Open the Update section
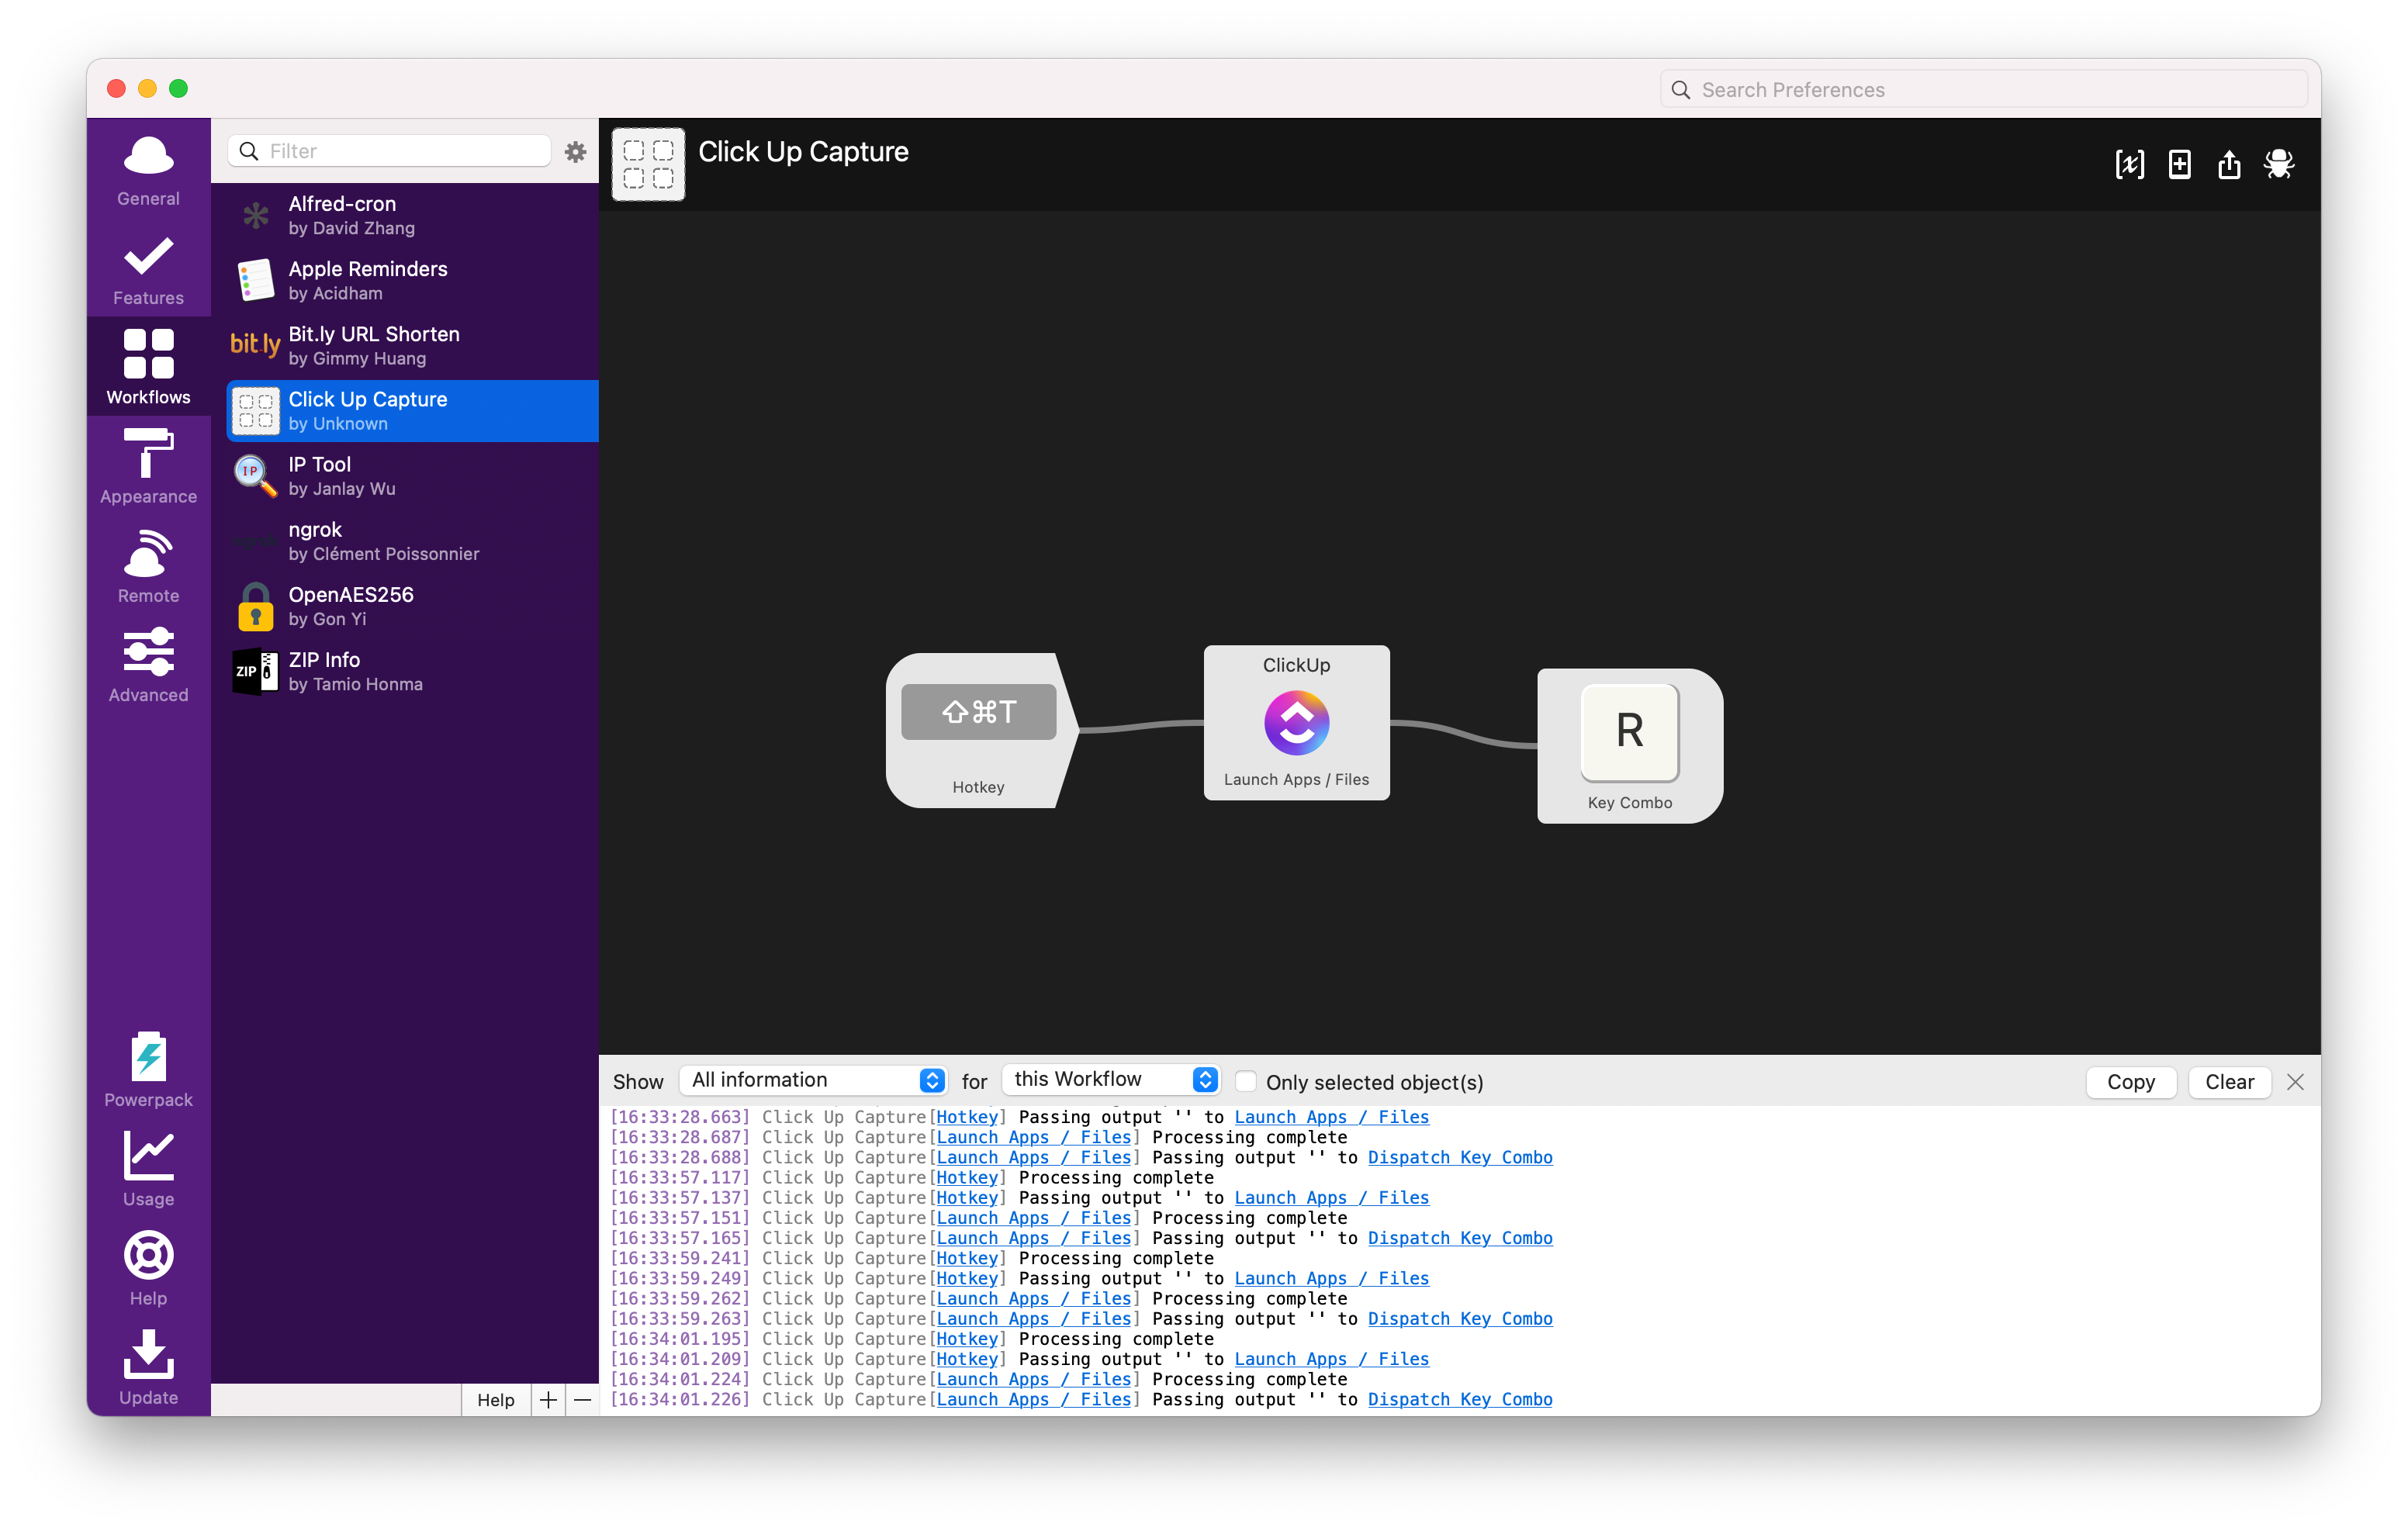Viewport: 2408px width, 1531px height. pyautogui.click(x=148, y=1367)
